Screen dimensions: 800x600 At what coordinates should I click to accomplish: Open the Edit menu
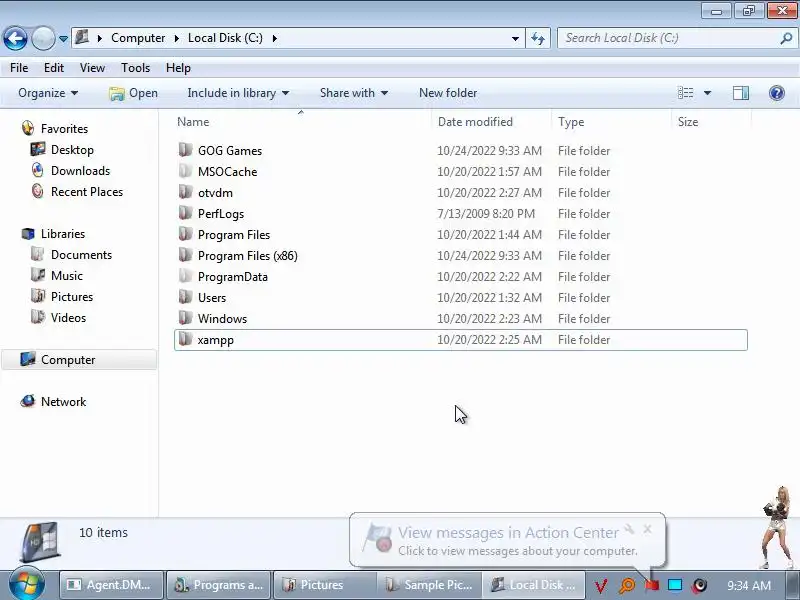point(54,68)
